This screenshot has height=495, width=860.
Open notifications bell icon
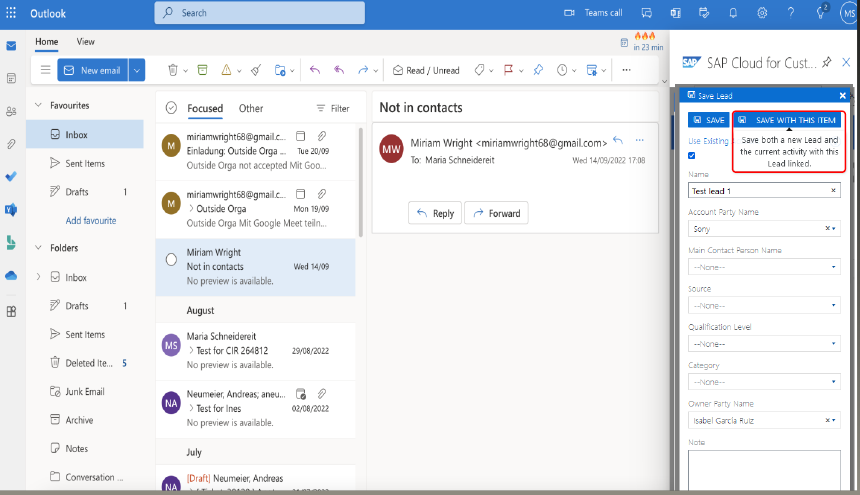733,13
